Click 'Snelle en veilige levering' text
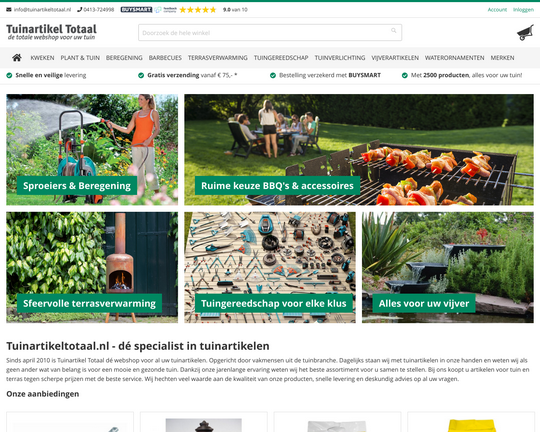 pos(51,75)
